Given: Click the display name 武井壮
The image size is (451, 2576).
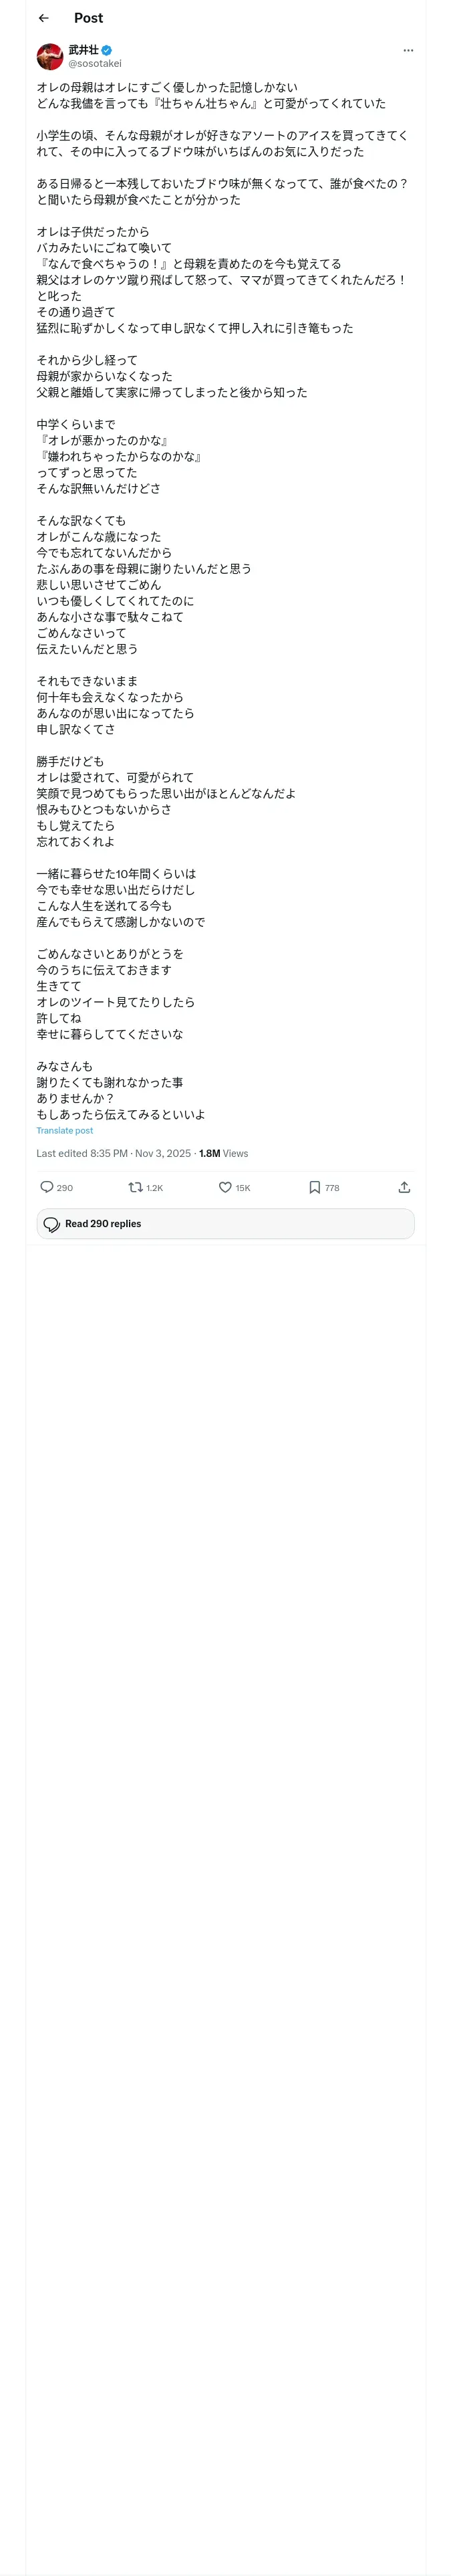Looking at the screenshot, I should (x=83, y=50).
